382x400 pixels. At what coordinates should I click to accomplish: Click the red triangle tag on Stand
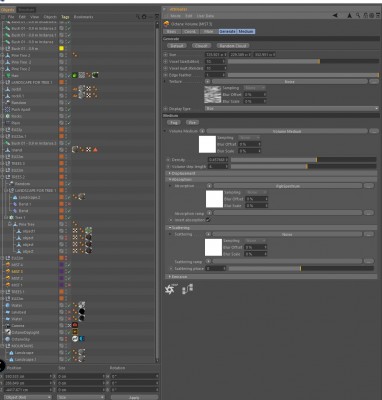tap(96, 150)
